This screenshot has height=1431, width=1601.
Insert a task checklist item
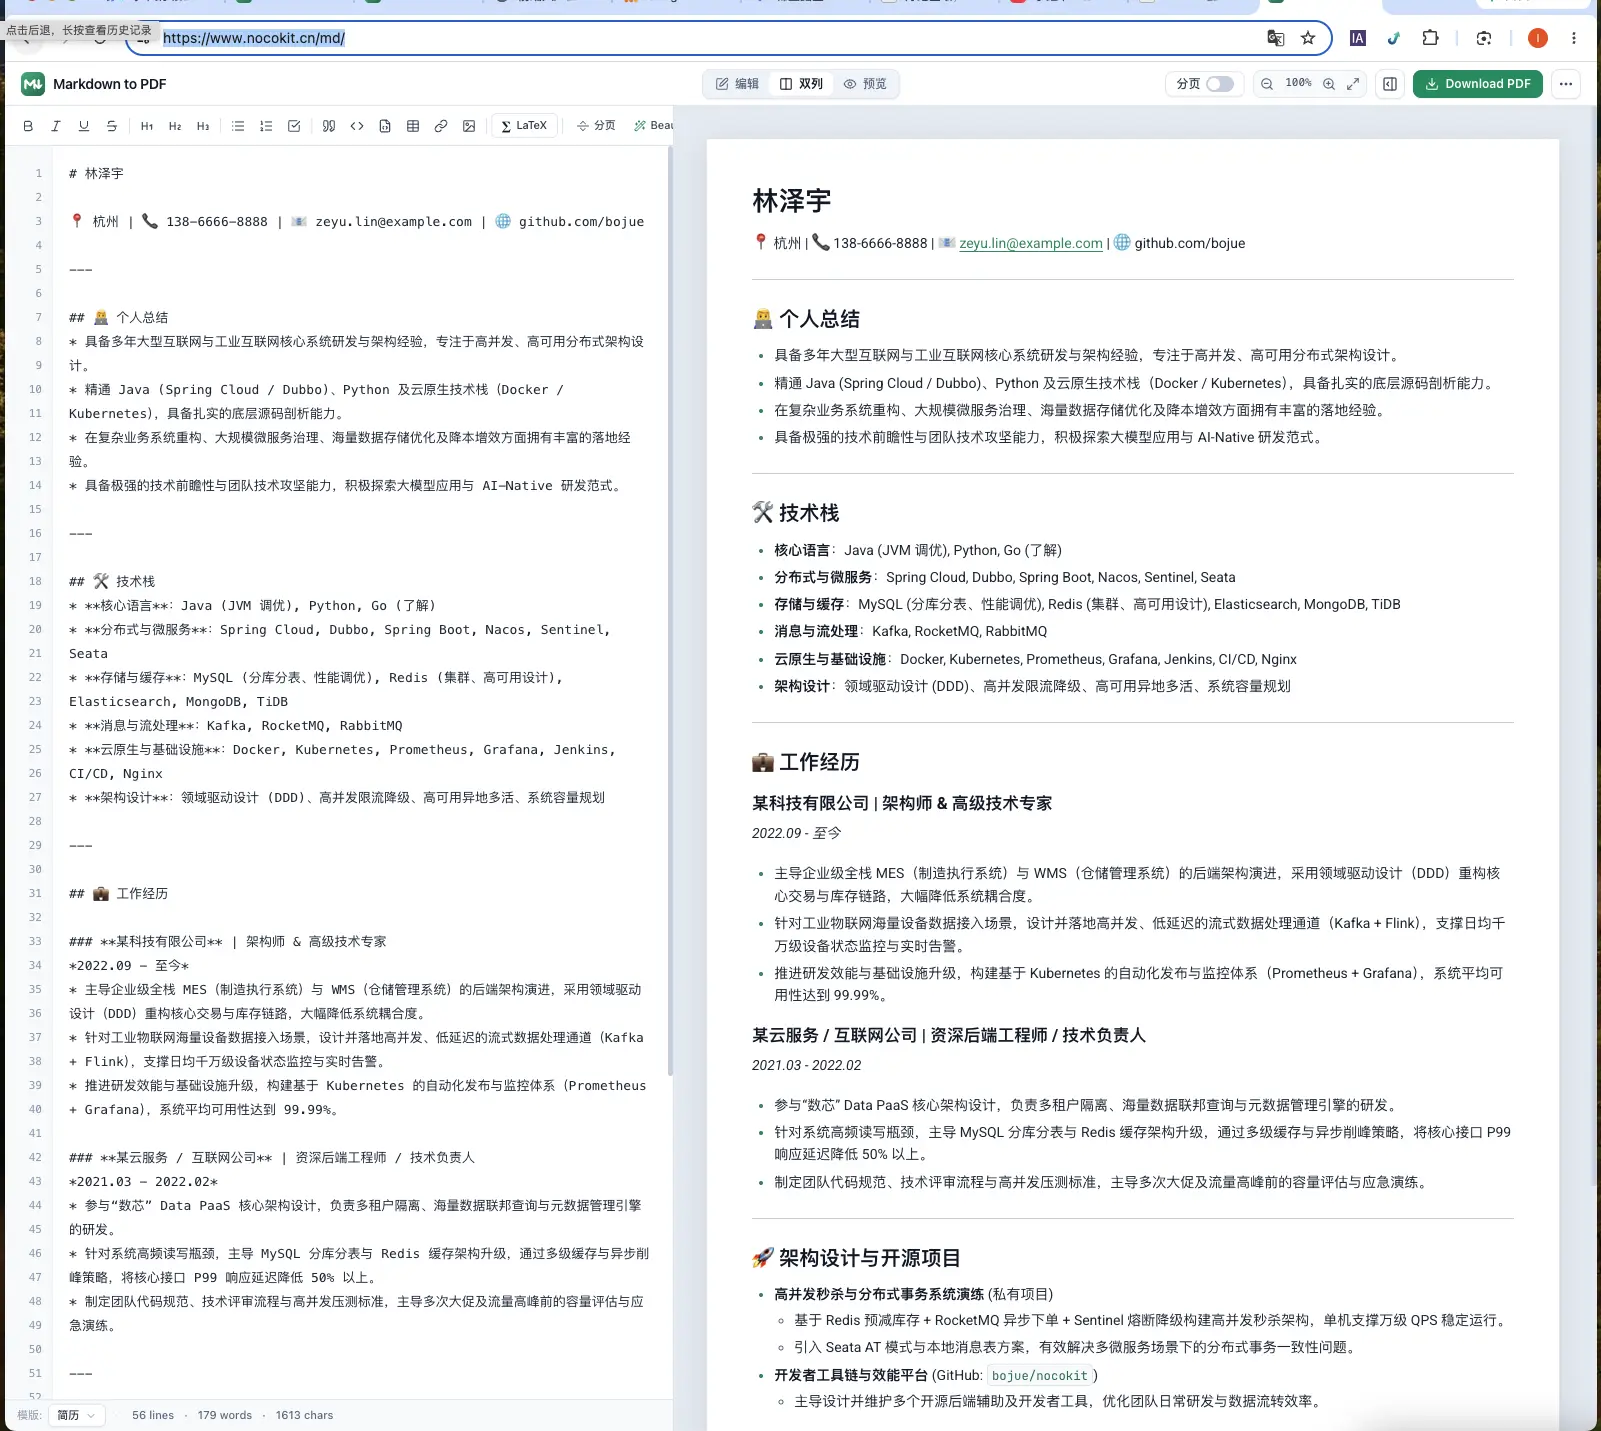point(294,126)
